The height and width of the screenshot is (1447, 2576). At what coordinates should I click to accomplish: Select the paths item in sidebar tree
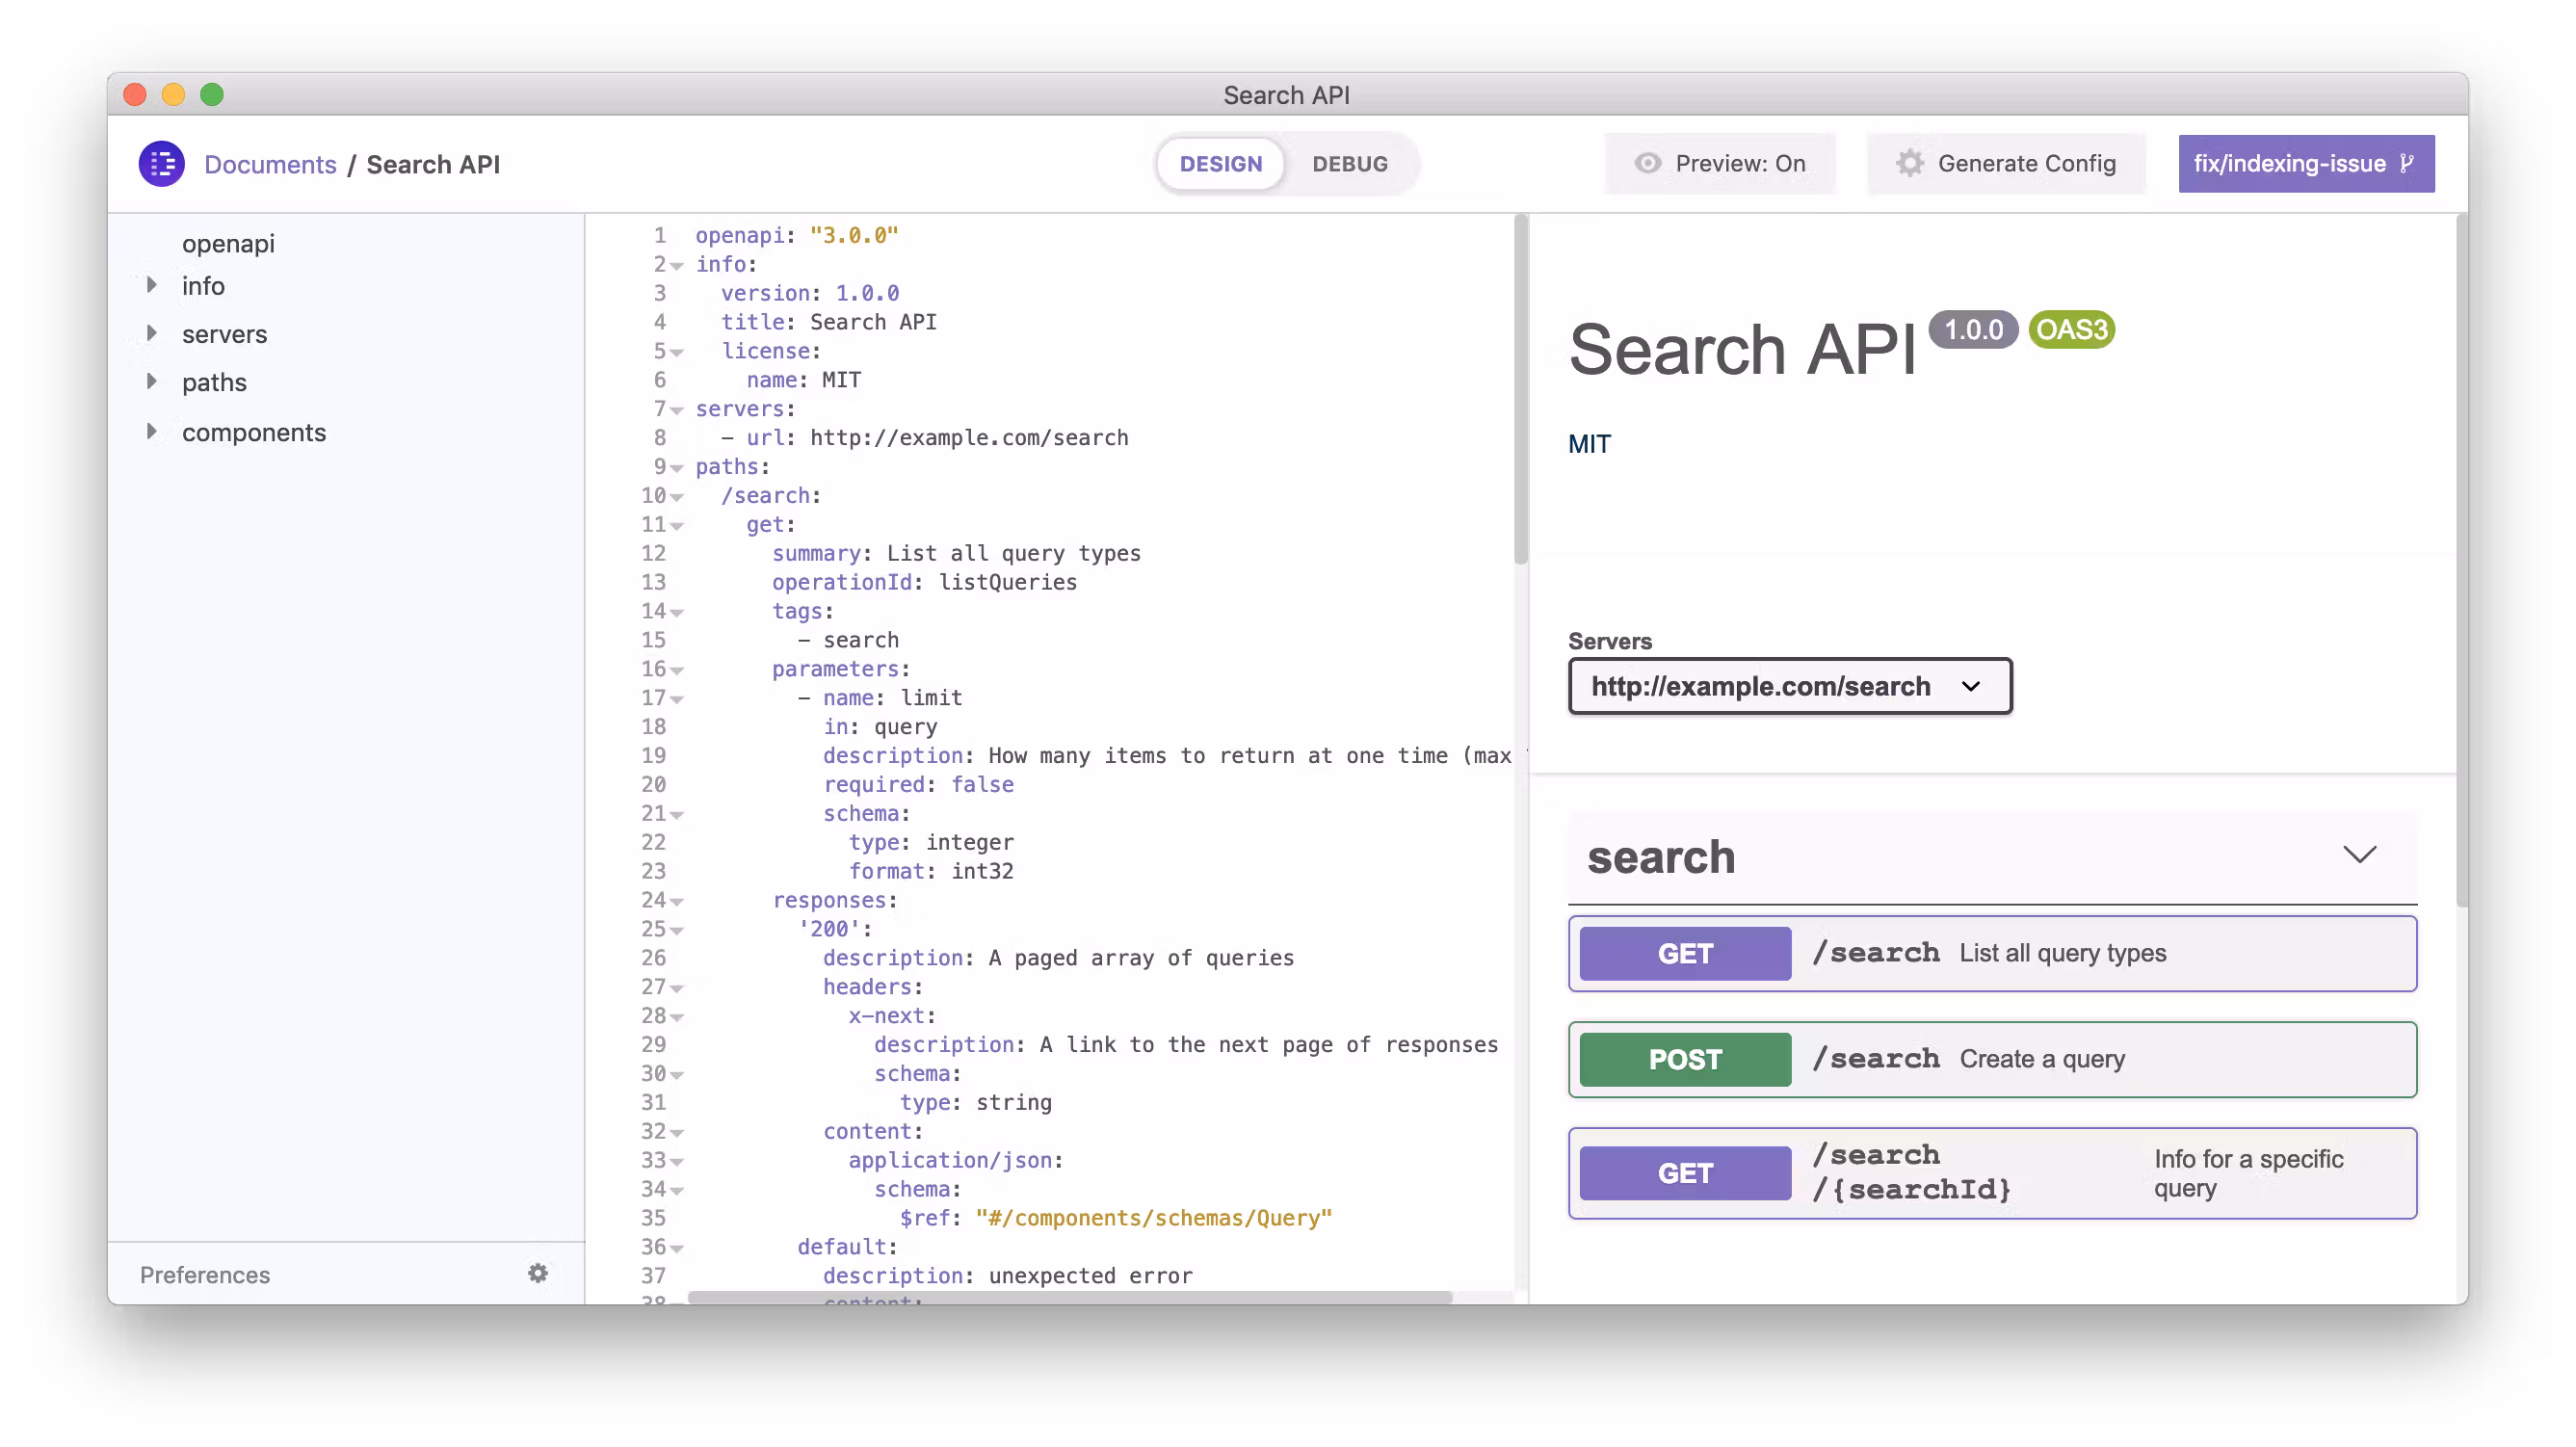pos(214,382)
